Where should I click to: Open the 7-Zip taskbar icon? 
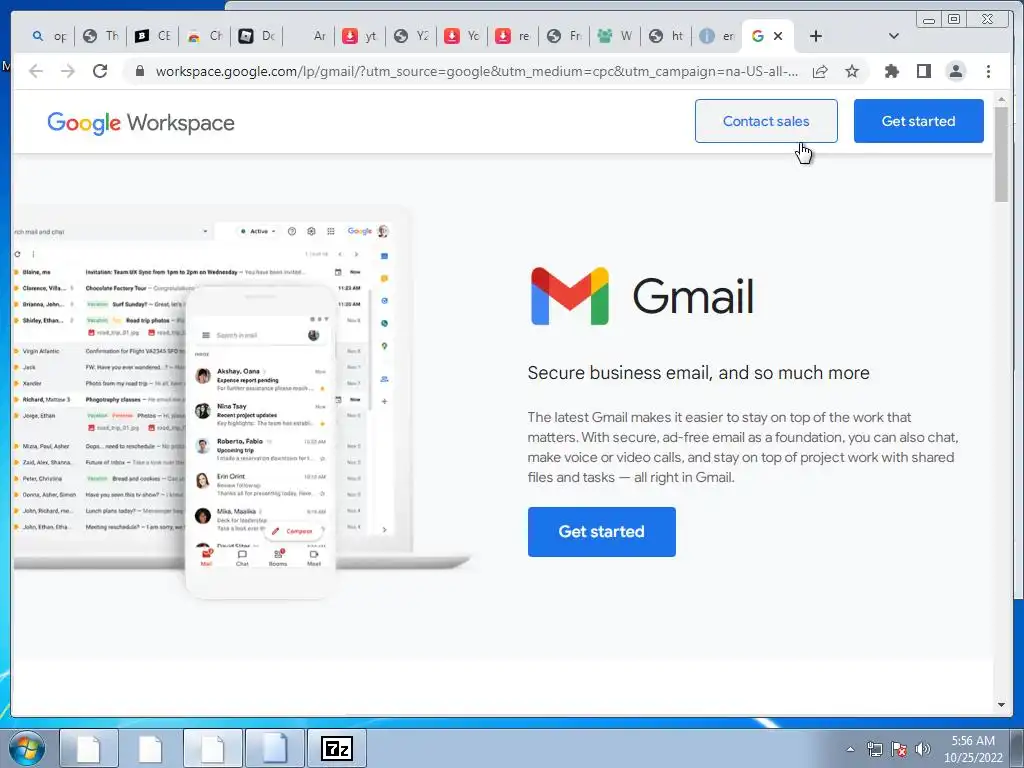point(337,748)
